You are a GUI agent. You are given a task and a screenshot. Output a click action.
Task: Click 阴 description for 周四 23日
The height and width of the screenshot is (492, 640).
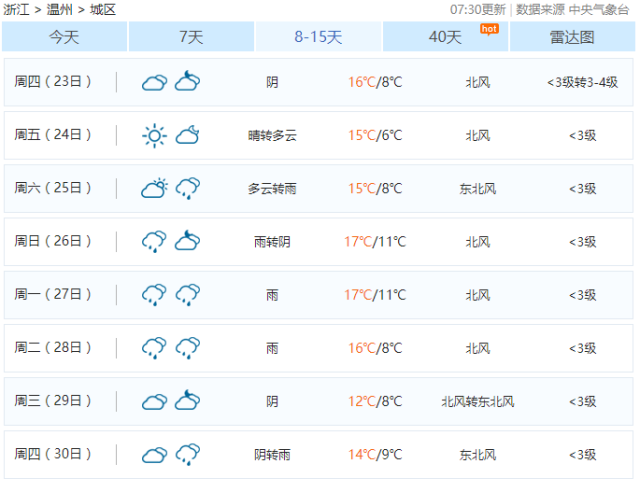tap(272, 82)
